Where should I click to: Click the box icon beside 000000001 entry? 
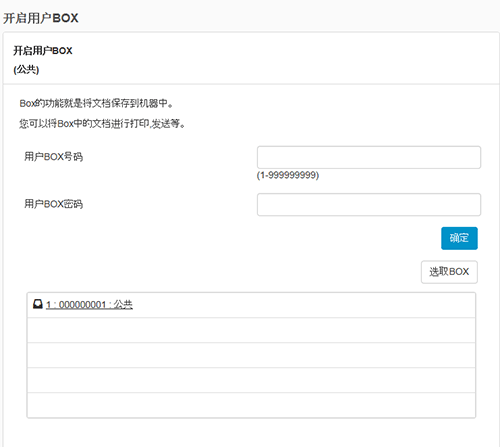(38, 304)
